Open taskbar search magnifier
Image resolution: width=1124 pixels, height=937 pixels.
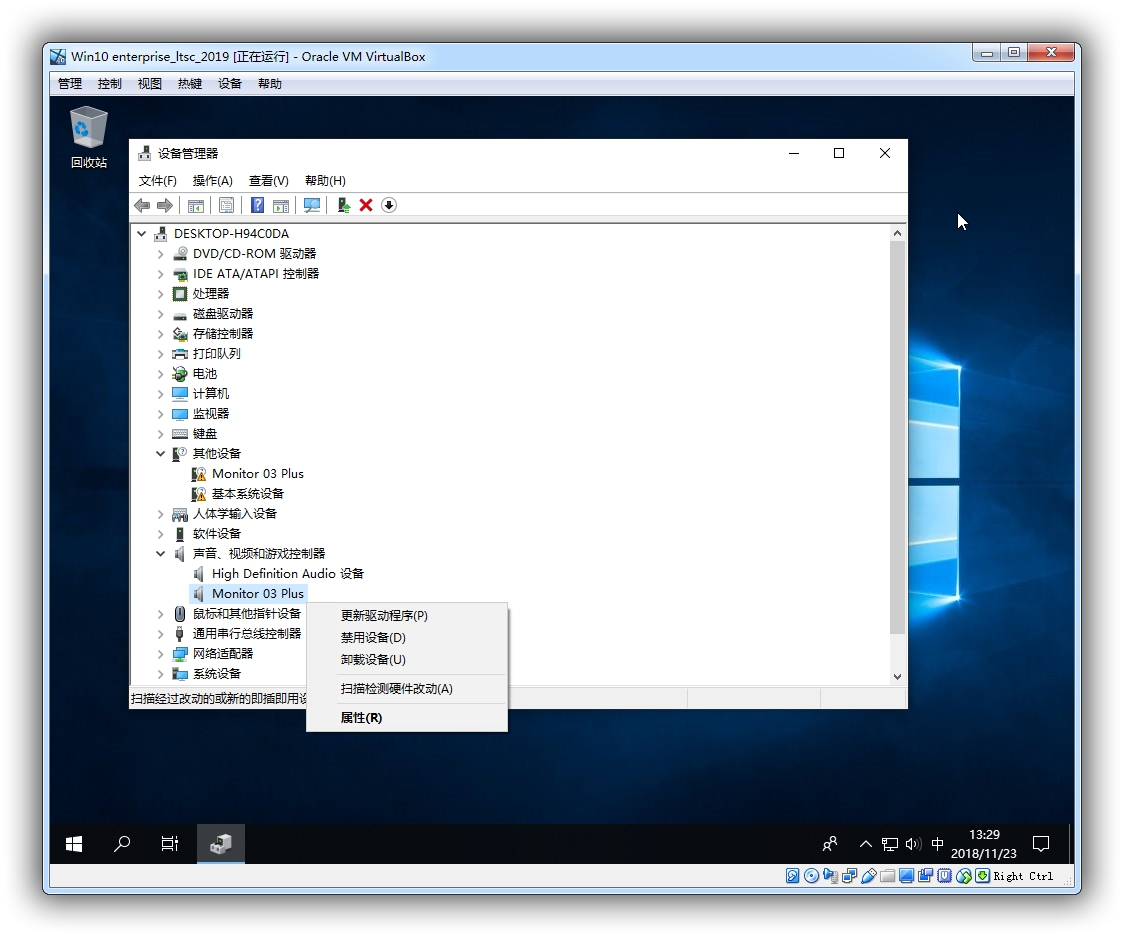point(122,844)
